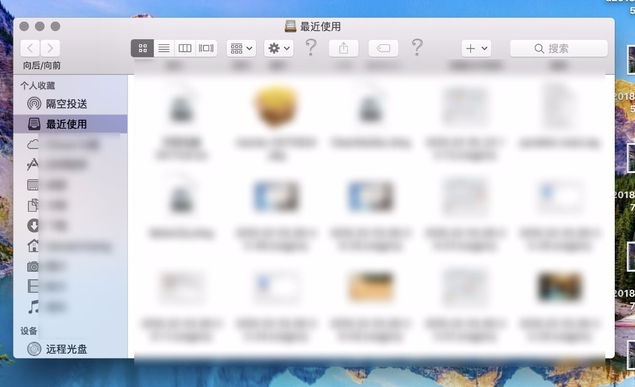Viewport: 635px width, 387px height.
Task: Minimize the Finder window
Action: pos(40,26)
